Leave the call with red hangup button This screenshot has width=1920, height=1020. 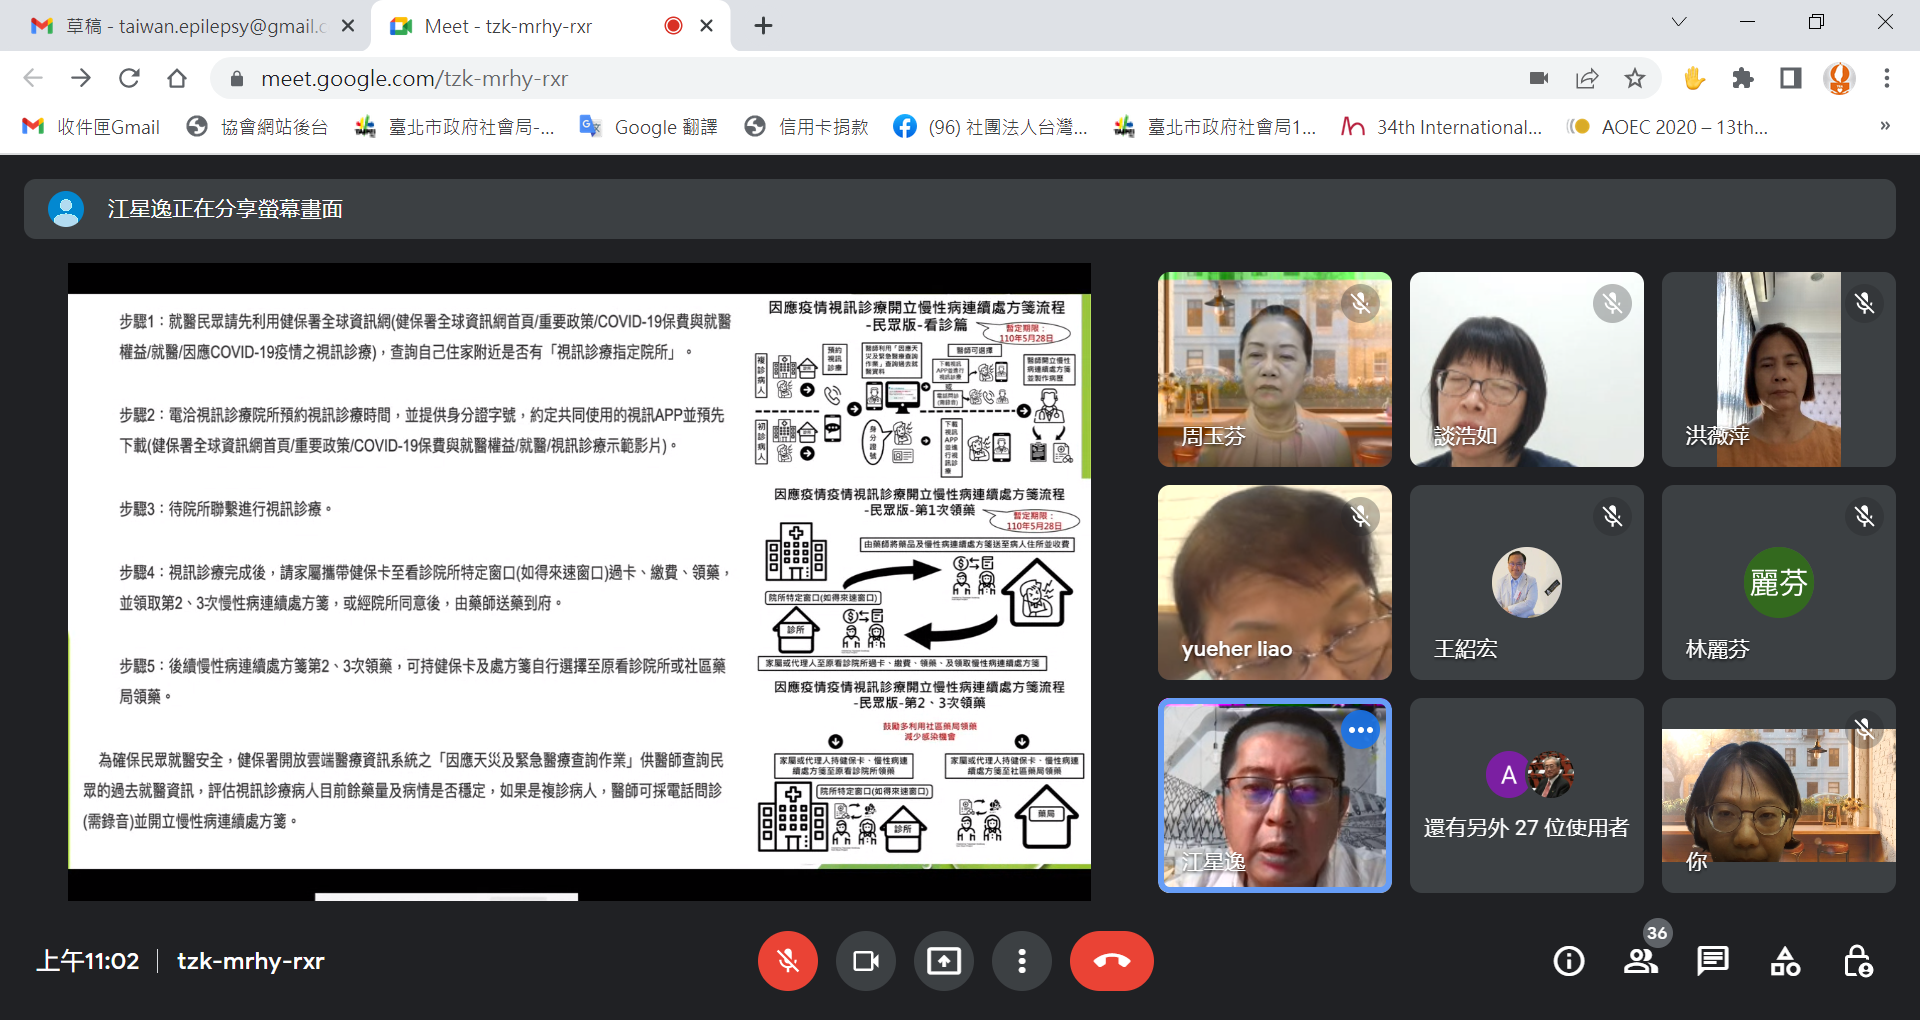click(1111, 961)
